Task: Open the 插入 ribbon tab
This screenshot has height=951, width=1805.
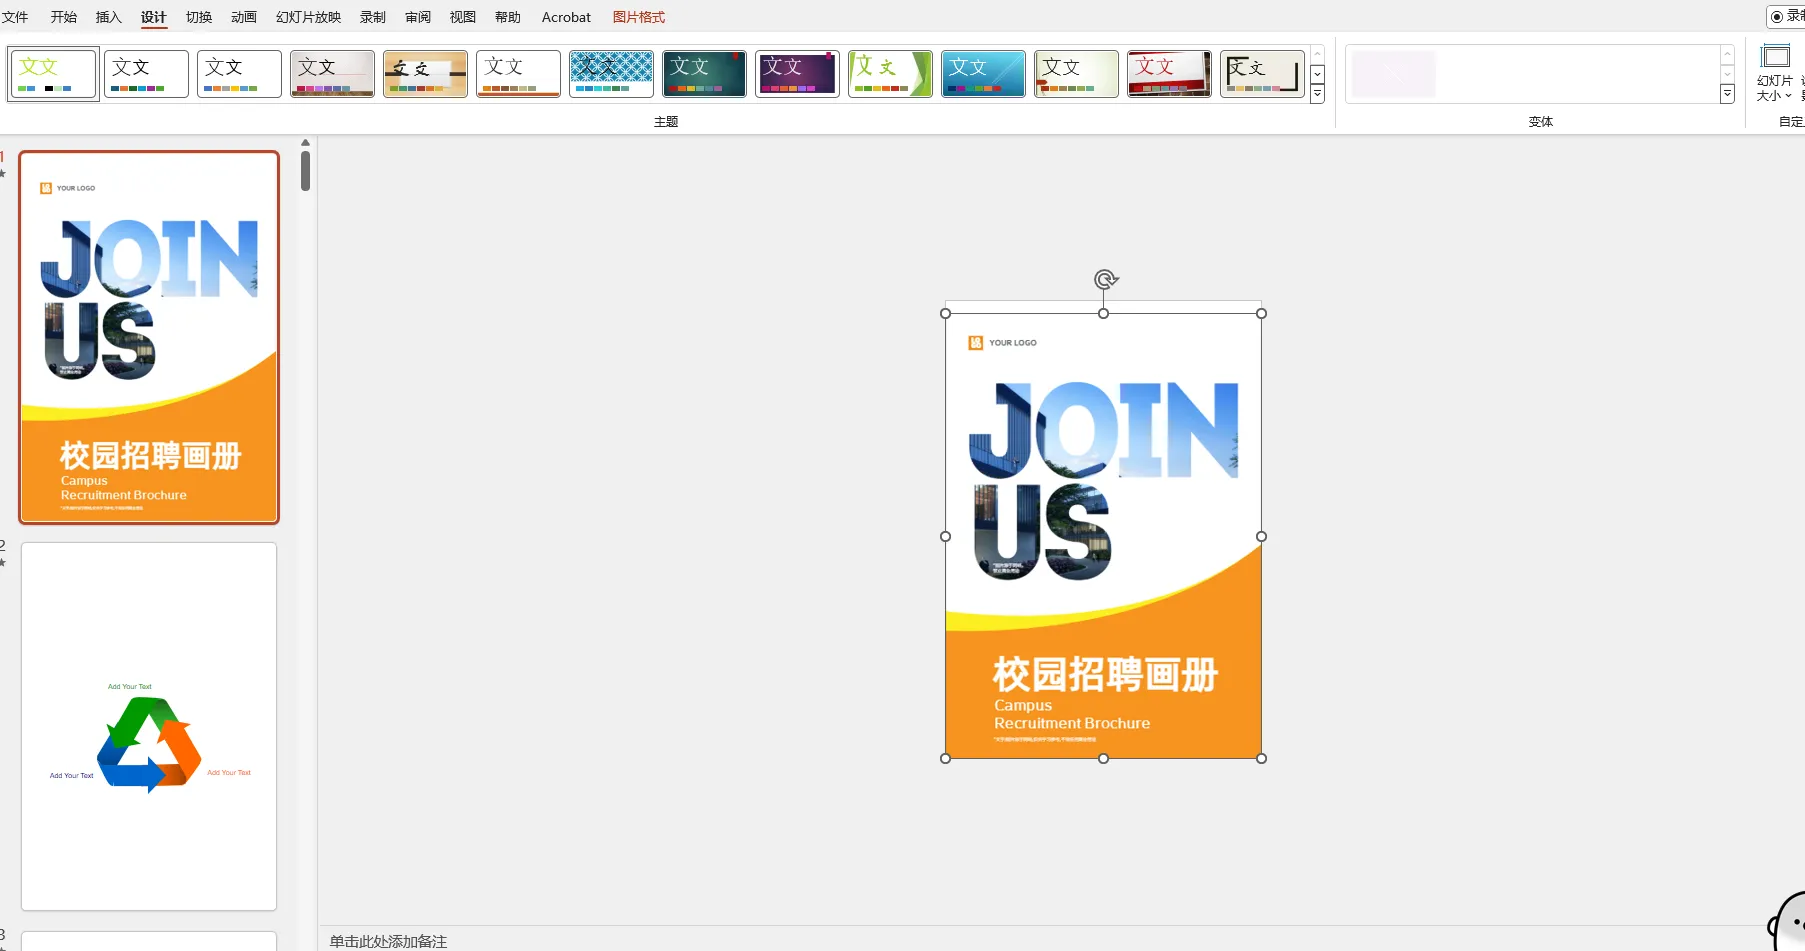Action: [x=108, y=17]
